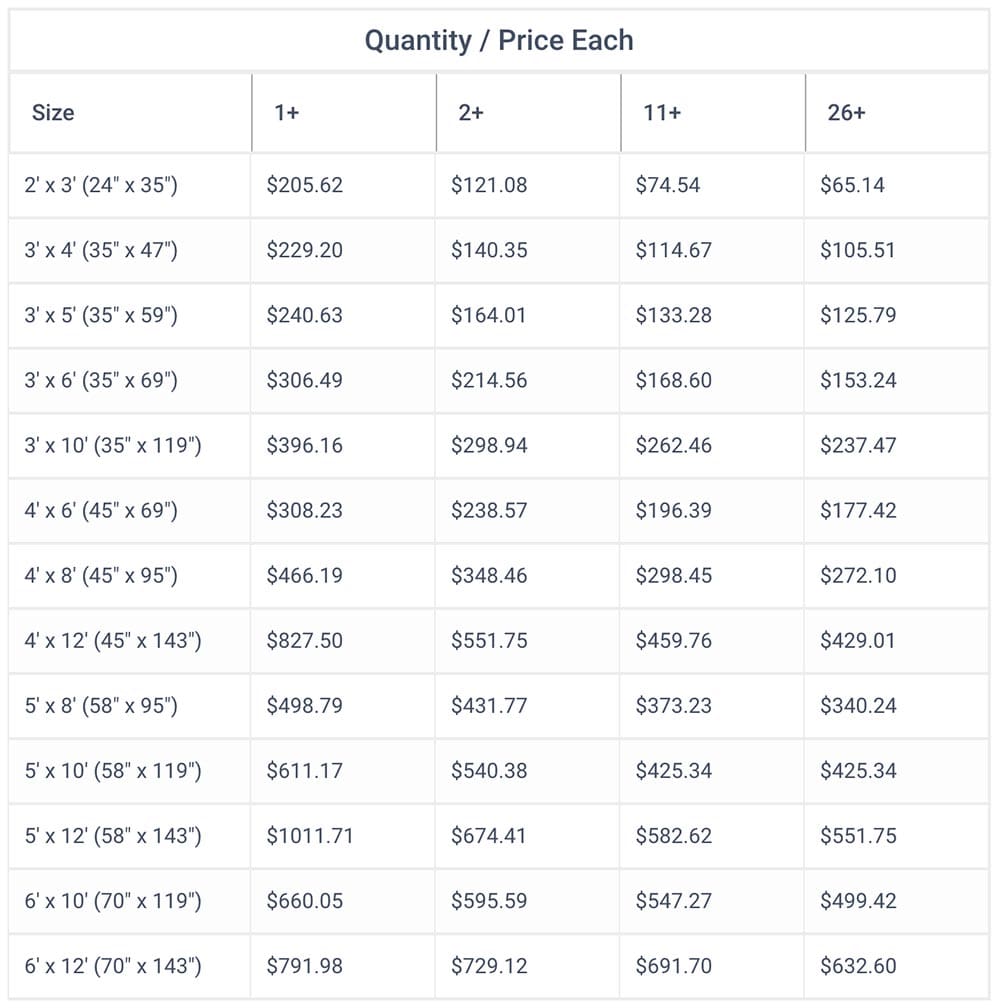Click the $164.01 price cell
Image resolution: width=1000 pixels, height=1008 pixels.
[488, 315]
